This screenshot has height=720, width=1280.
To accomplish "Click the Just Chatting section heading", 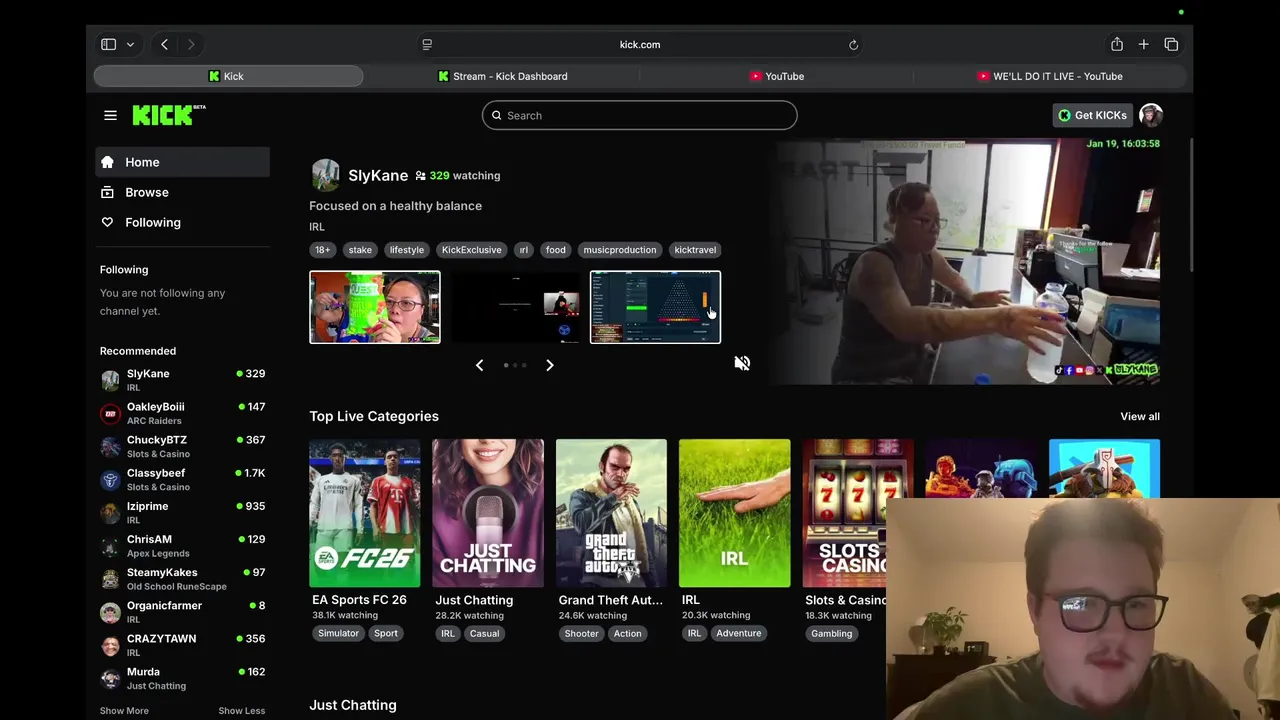I will point(353,705).
